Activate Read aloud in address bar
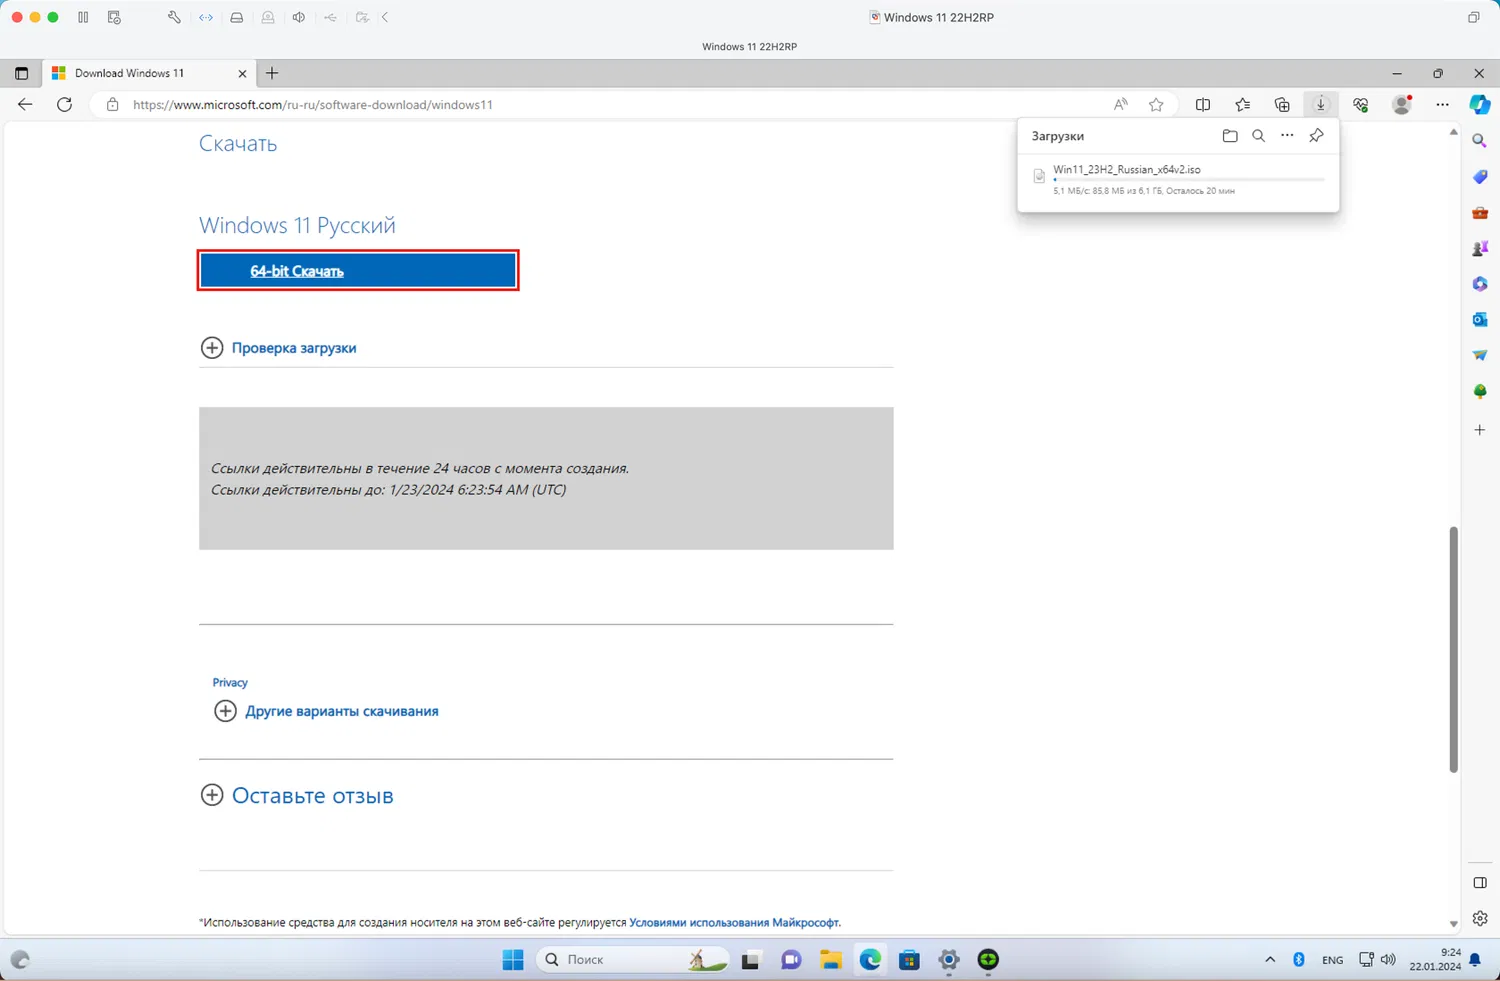This screenshot has width=1500, height=981. click(x=1121, y=104)
